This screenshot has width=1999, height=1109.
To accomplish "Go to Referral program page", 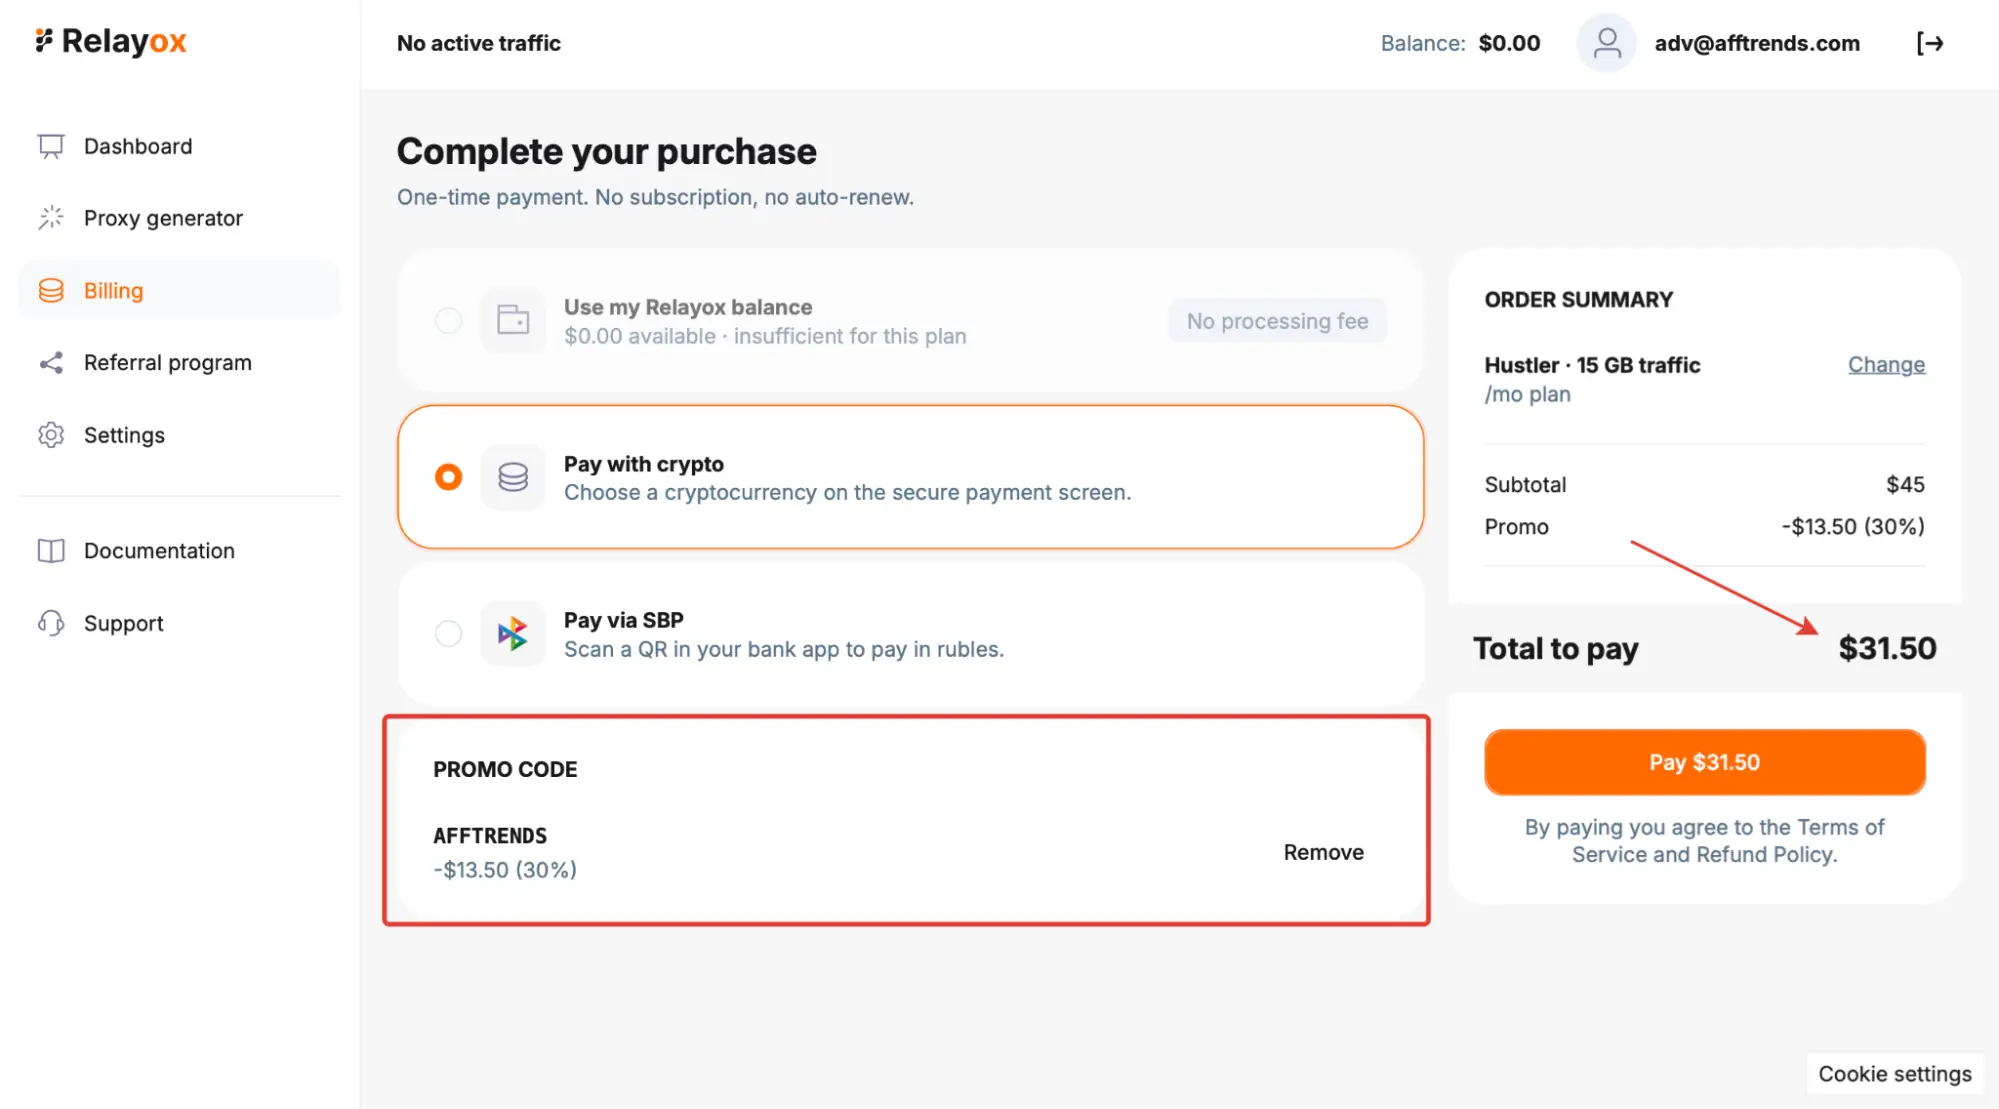I will [x=180, y=362].
